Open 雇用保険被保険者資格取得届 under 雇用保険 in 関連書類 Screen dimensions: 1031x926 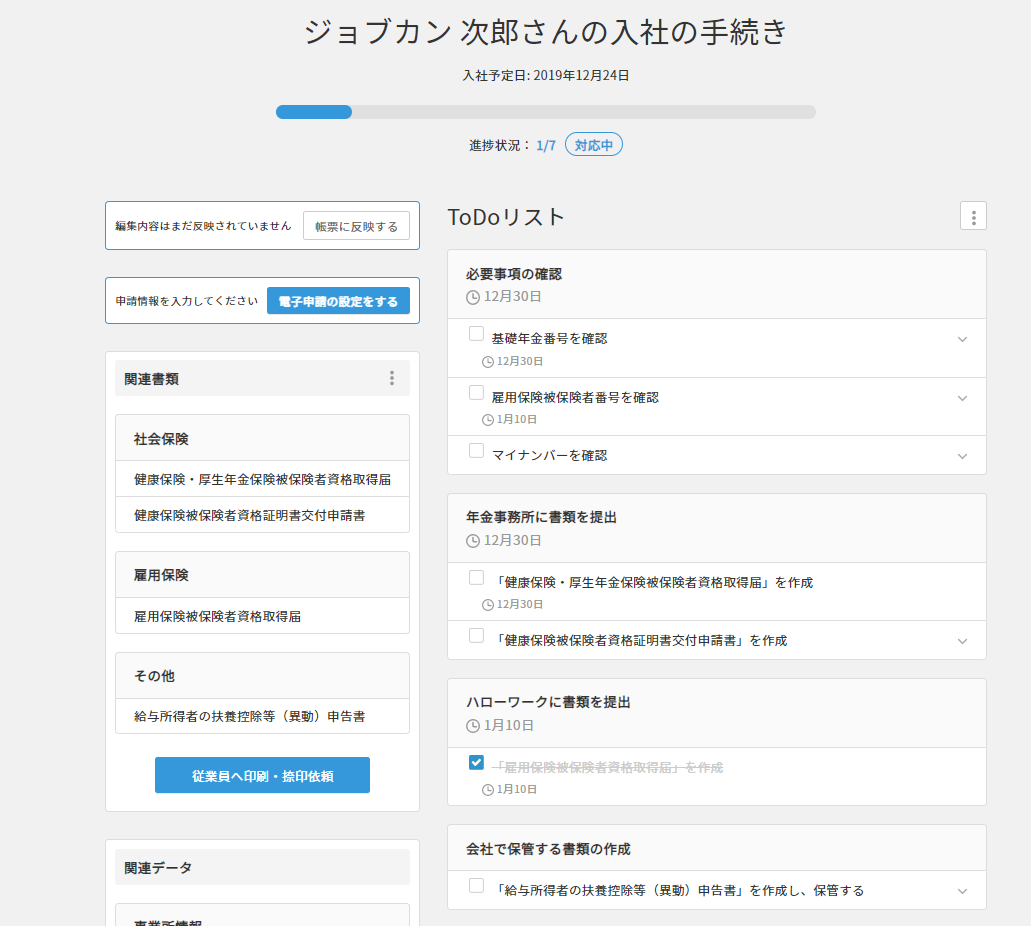[x=262, y=616]
